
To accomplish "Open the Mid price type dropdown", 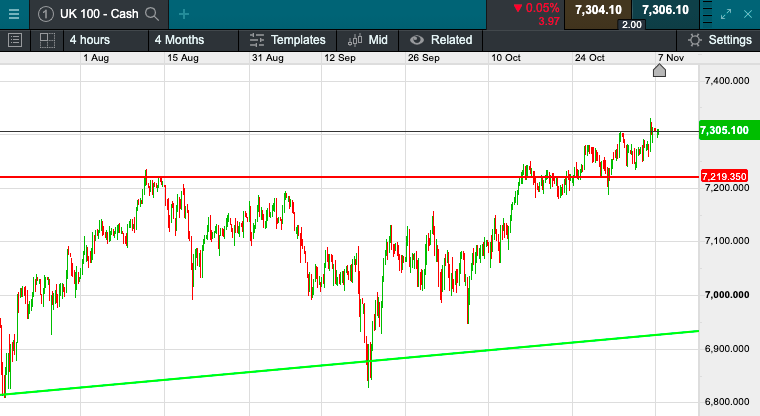I will coord(367,40).
